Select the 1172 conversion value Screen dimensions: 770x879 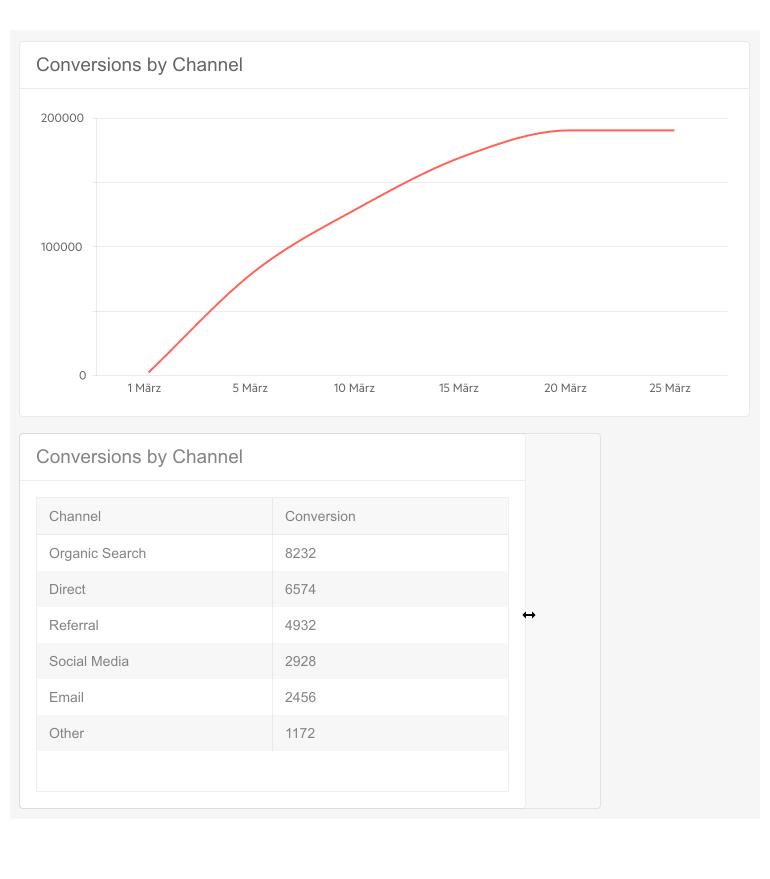point(300,733)
